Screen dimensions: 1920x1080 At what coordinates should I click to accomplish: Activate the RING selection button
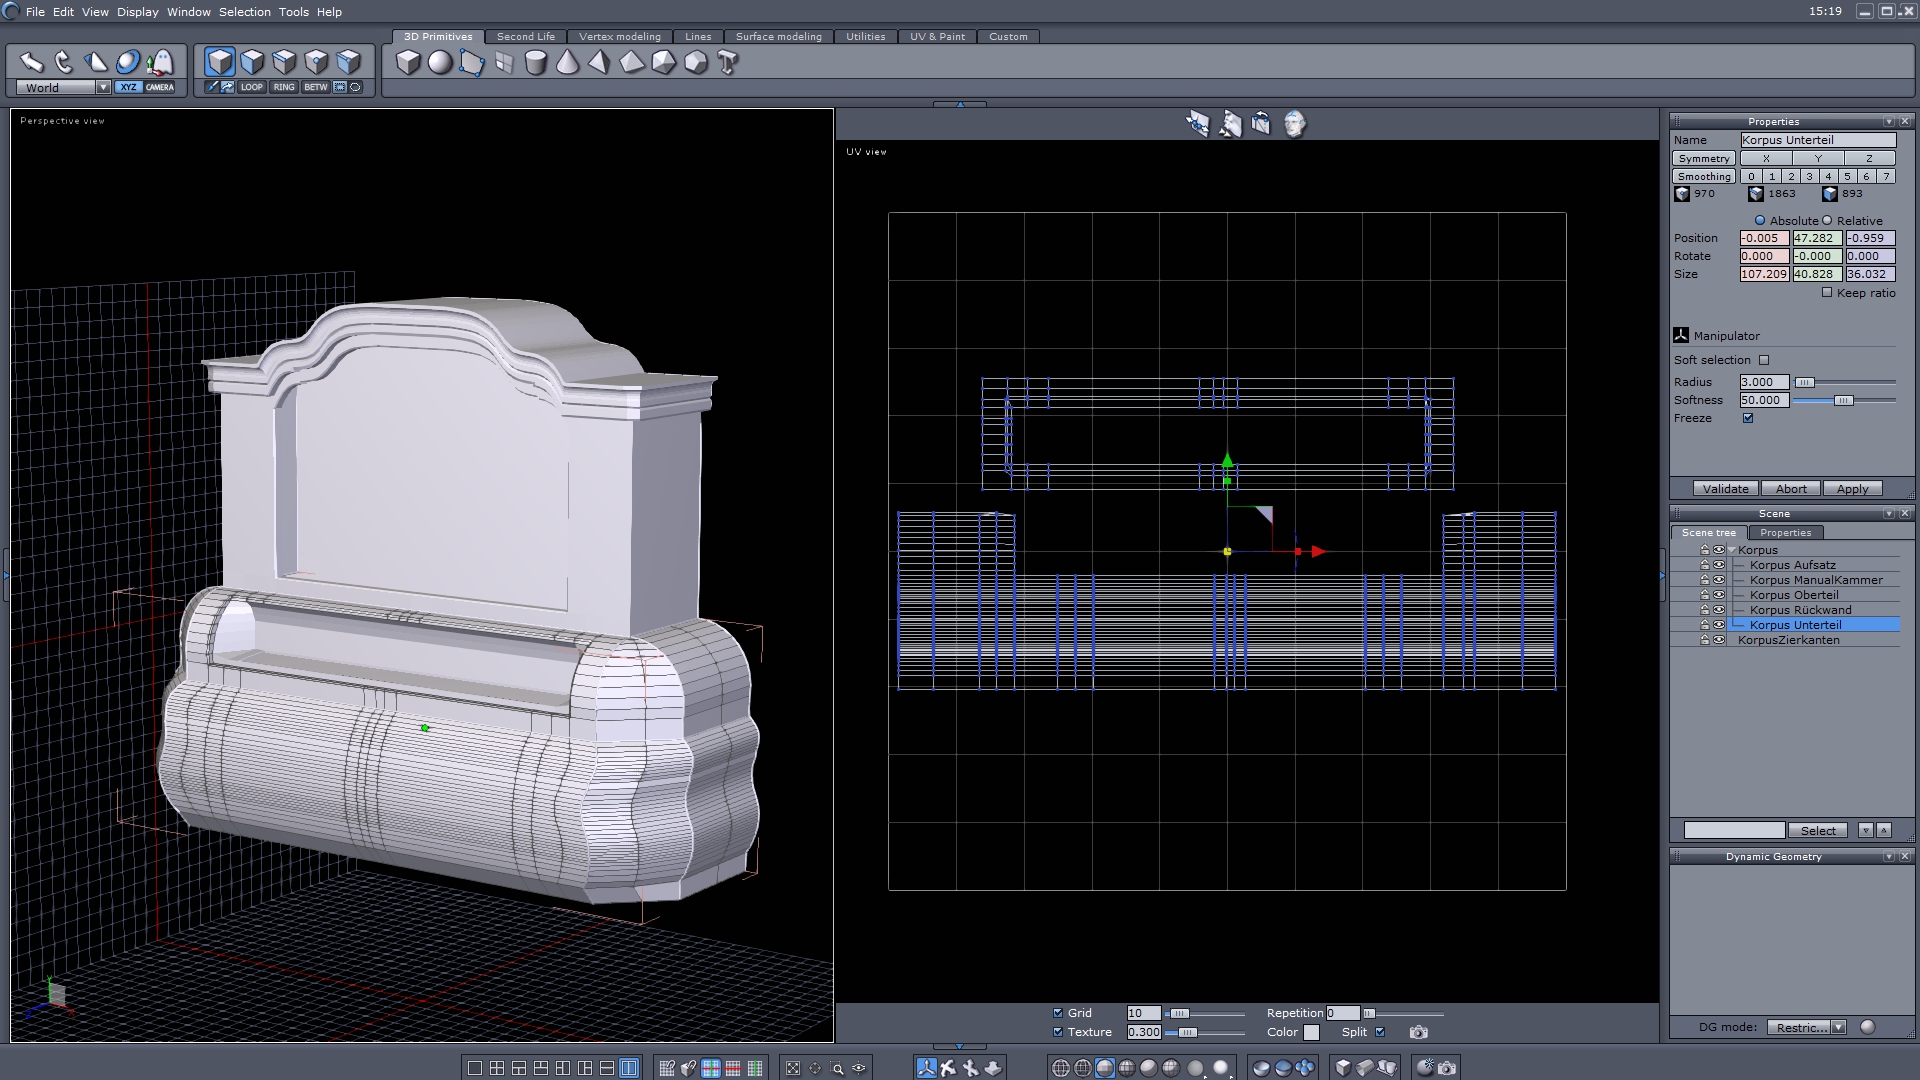[284, 87]
